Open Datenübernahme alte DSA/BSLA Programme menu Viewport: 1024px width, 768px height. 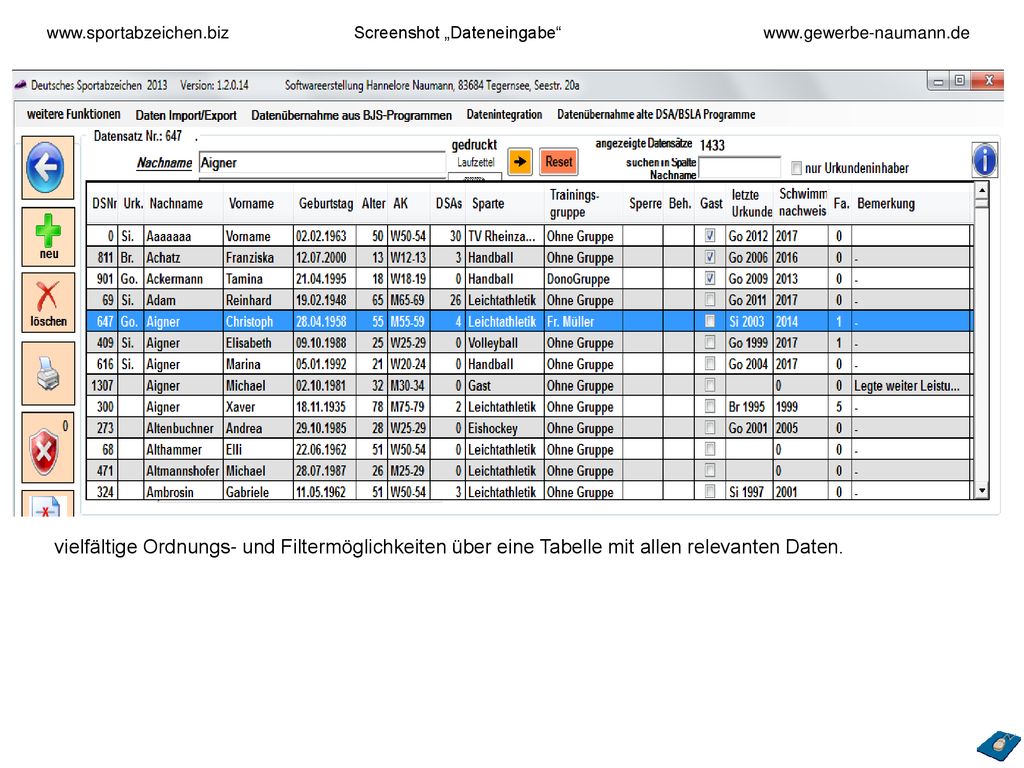pyautogui.click(x=656, y=114)
